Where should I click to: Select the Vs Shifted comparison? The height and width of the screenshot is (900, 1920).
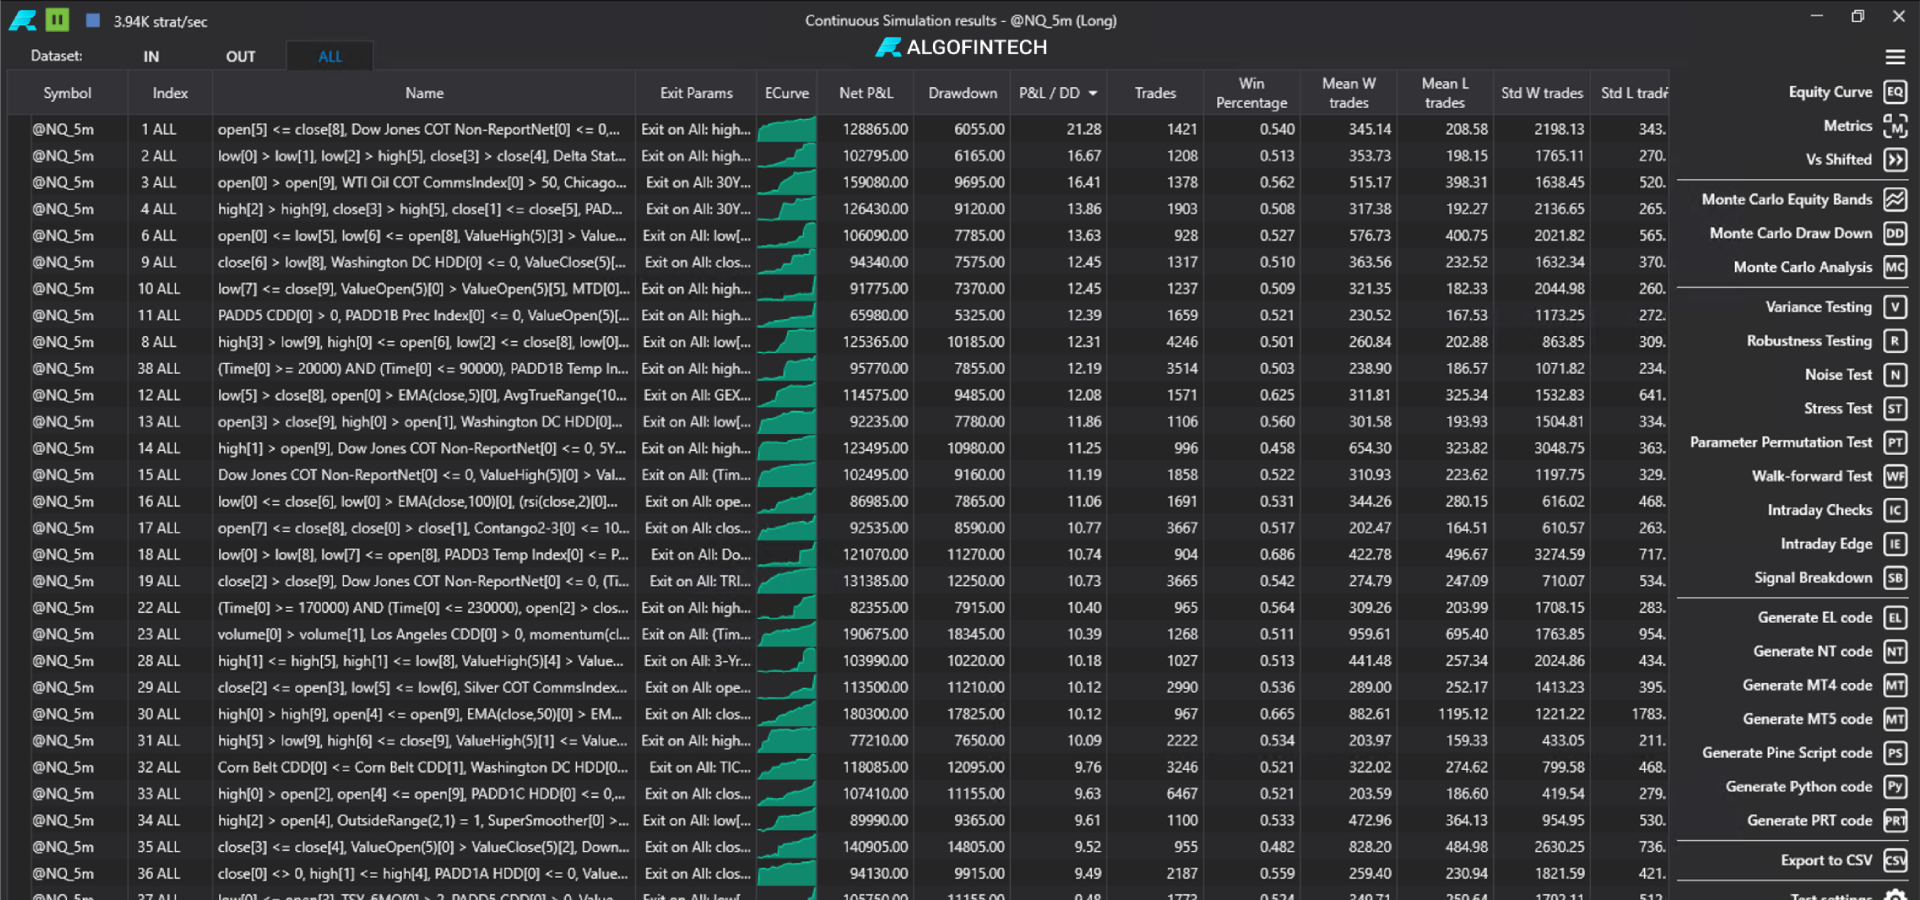tap(1837, 159)
